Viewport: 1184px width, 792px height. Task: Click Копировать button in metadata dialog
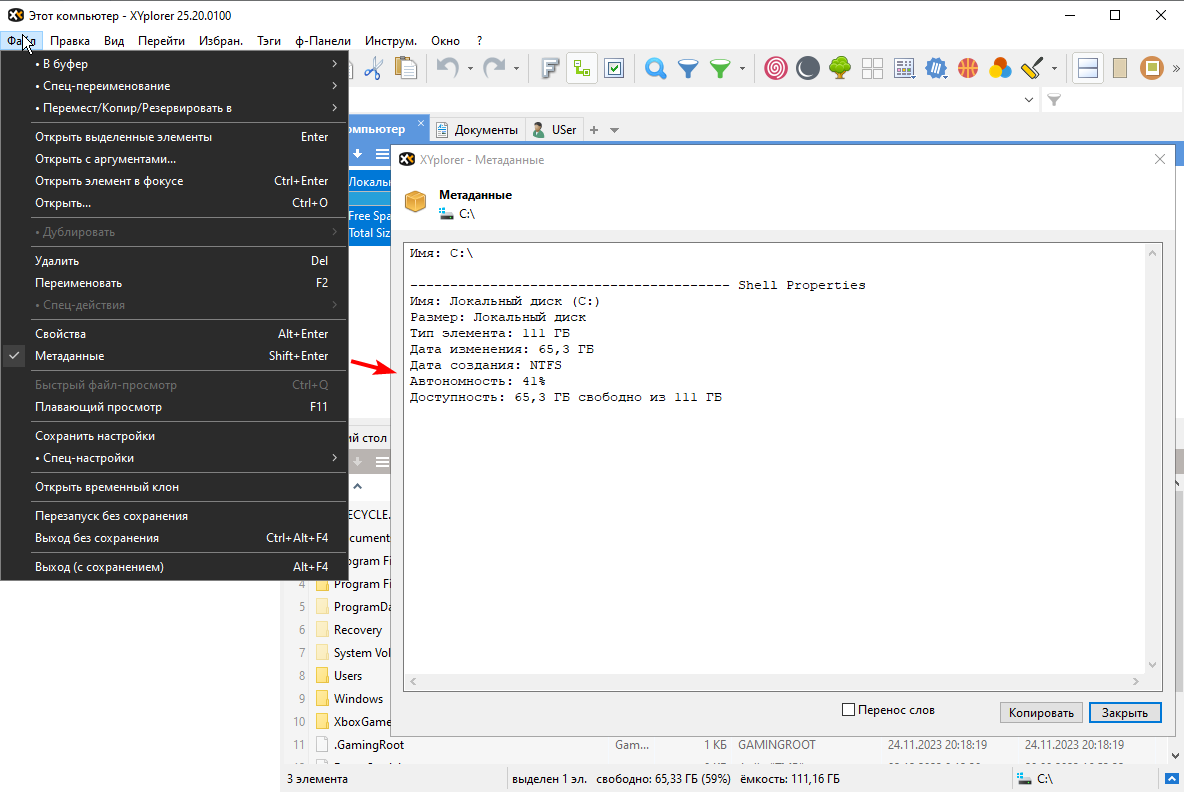pyautogui.click(x=1041, y=713)
